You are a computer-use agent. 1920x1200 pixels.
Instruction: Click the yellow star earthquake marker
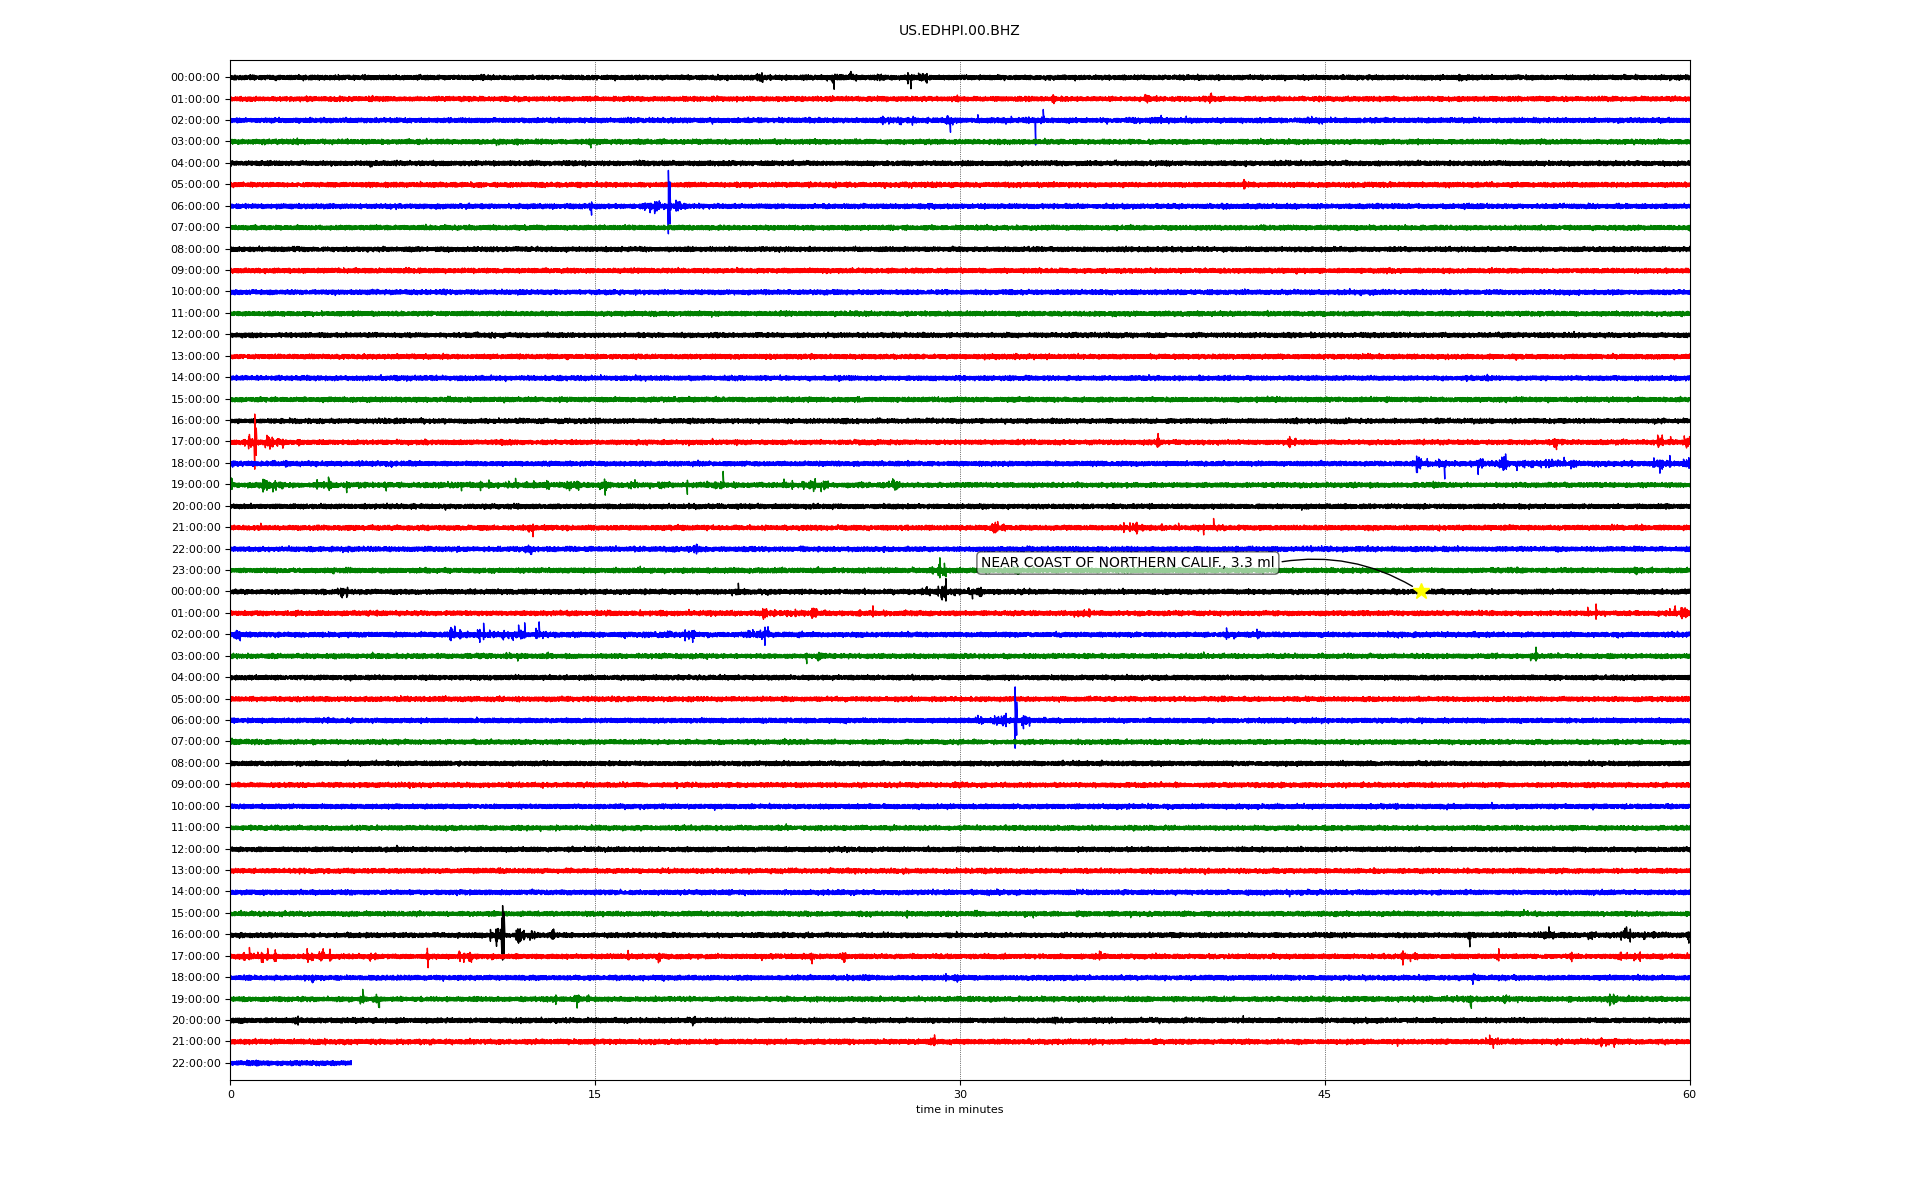click(1420, 591)
